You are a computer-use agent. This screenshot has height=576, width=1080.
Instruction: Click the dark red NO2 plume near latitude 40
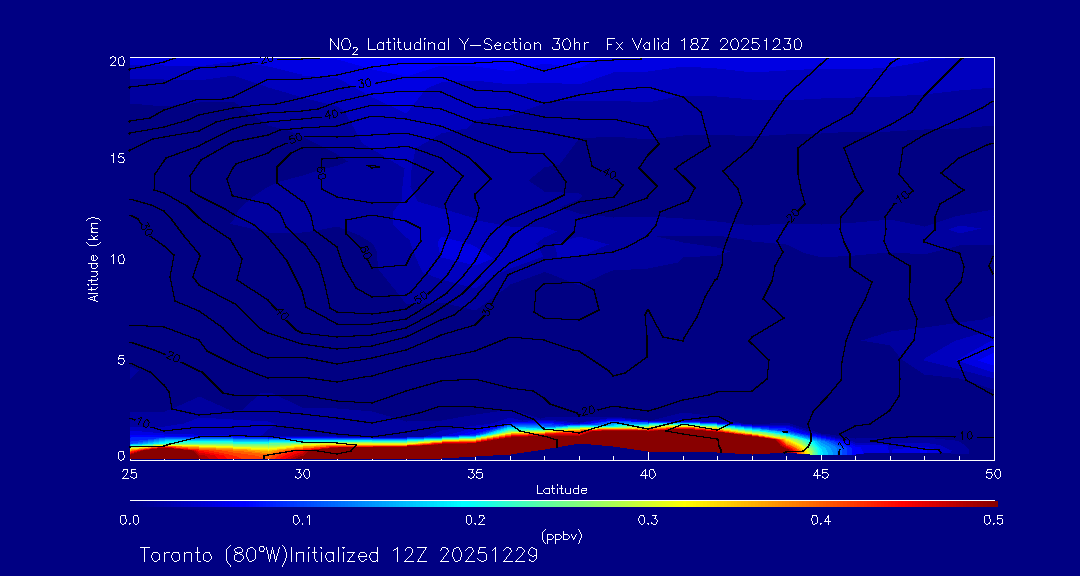pos(647,441)
